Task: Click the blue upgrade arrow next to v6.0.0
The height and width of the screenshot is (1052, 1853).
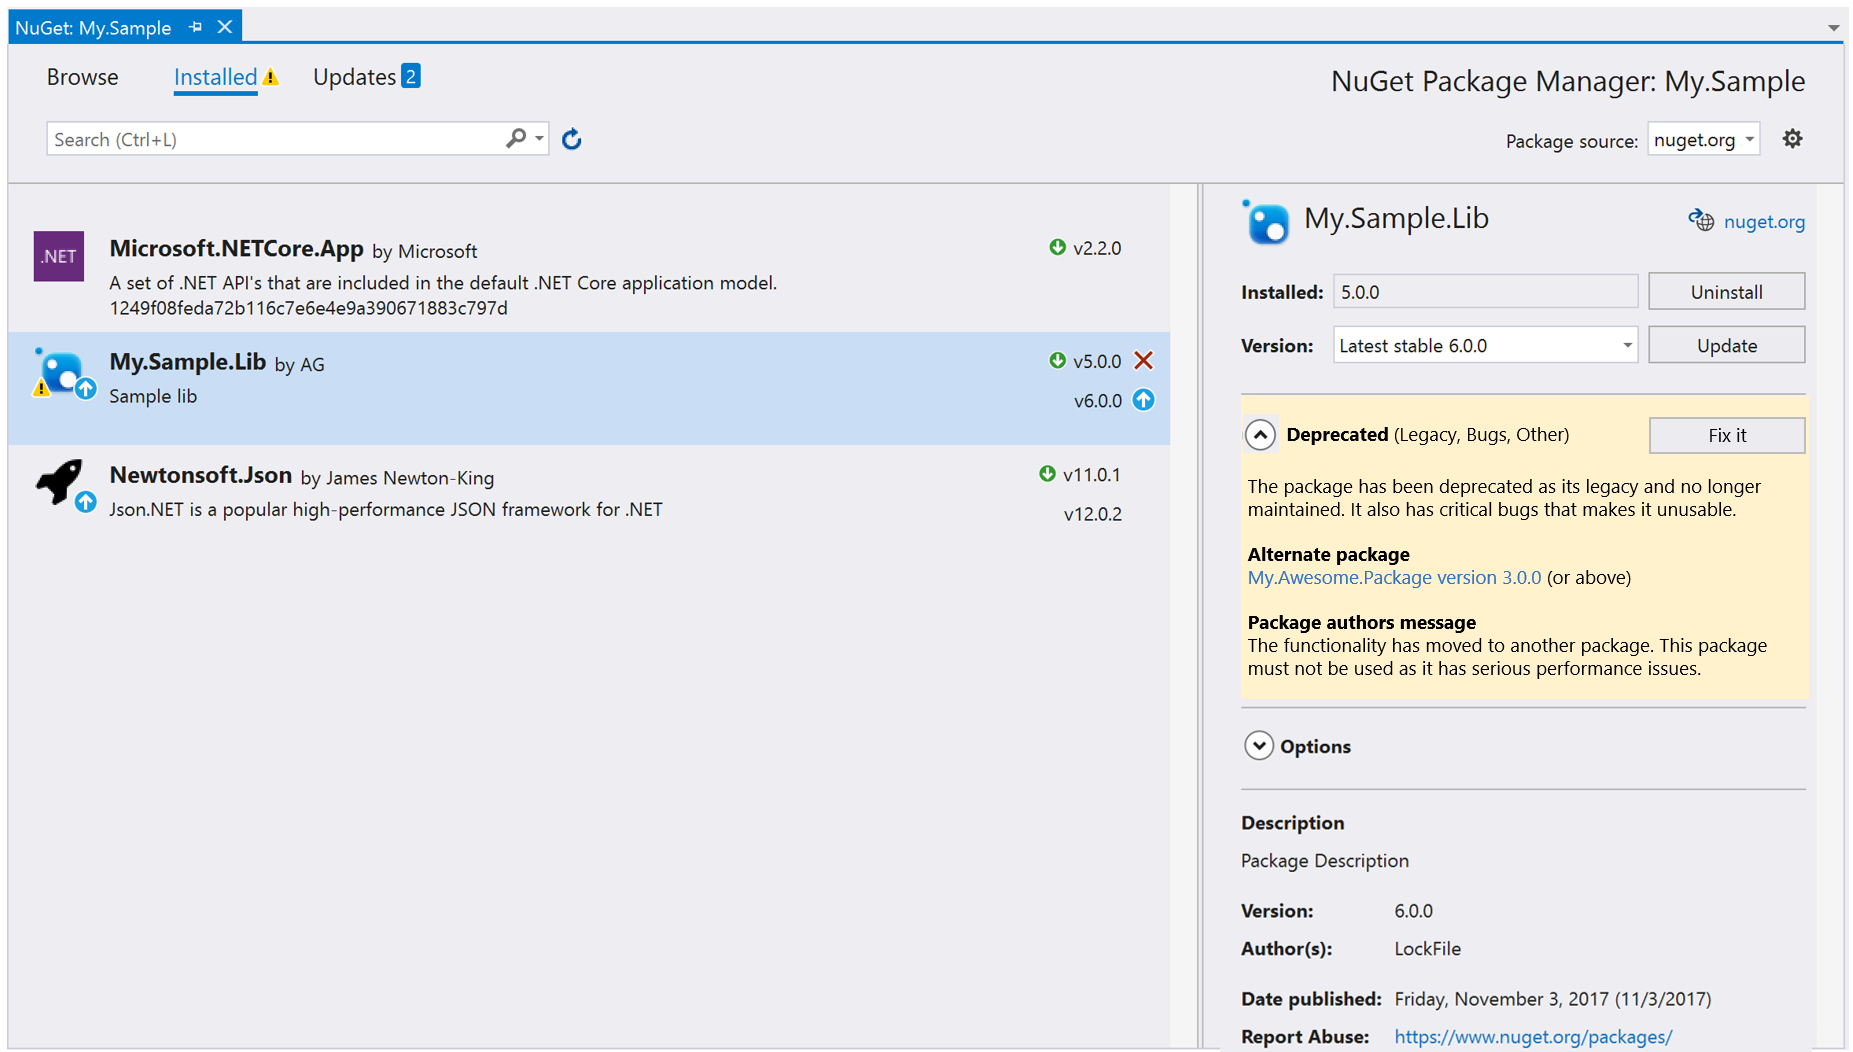Action: 1143,400
